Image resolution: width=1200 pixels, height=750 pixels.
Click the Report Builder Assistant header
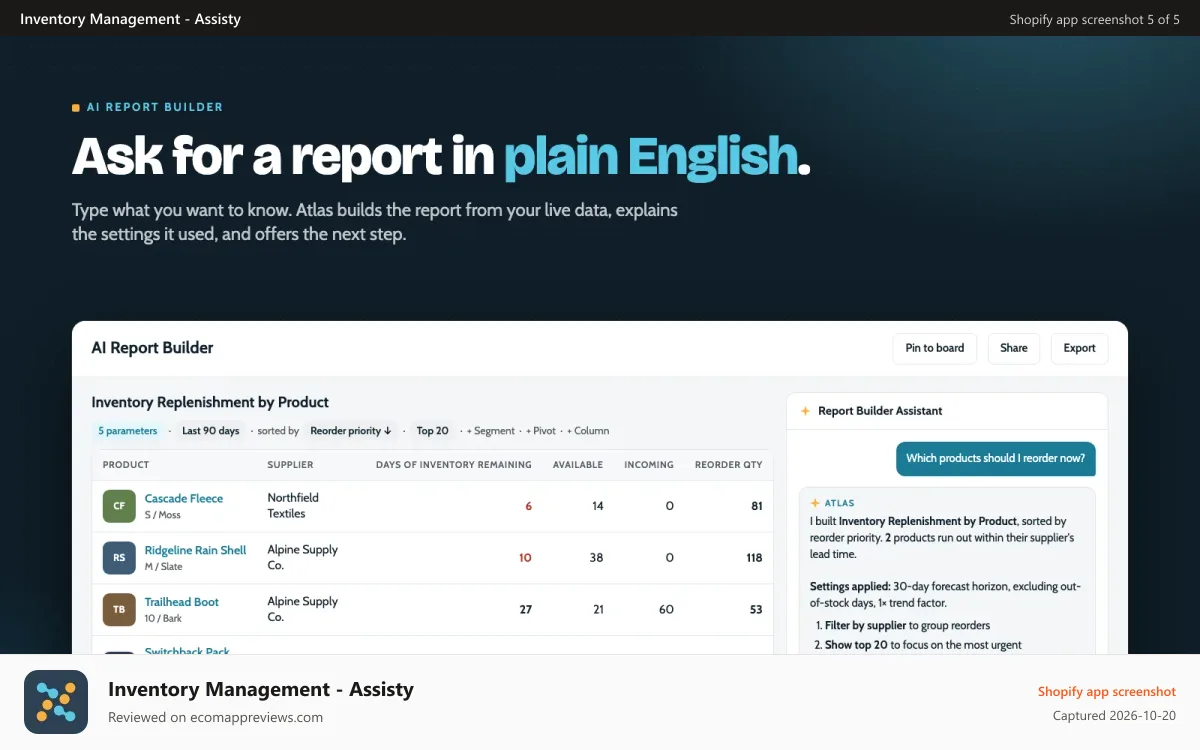click(880, 411)
